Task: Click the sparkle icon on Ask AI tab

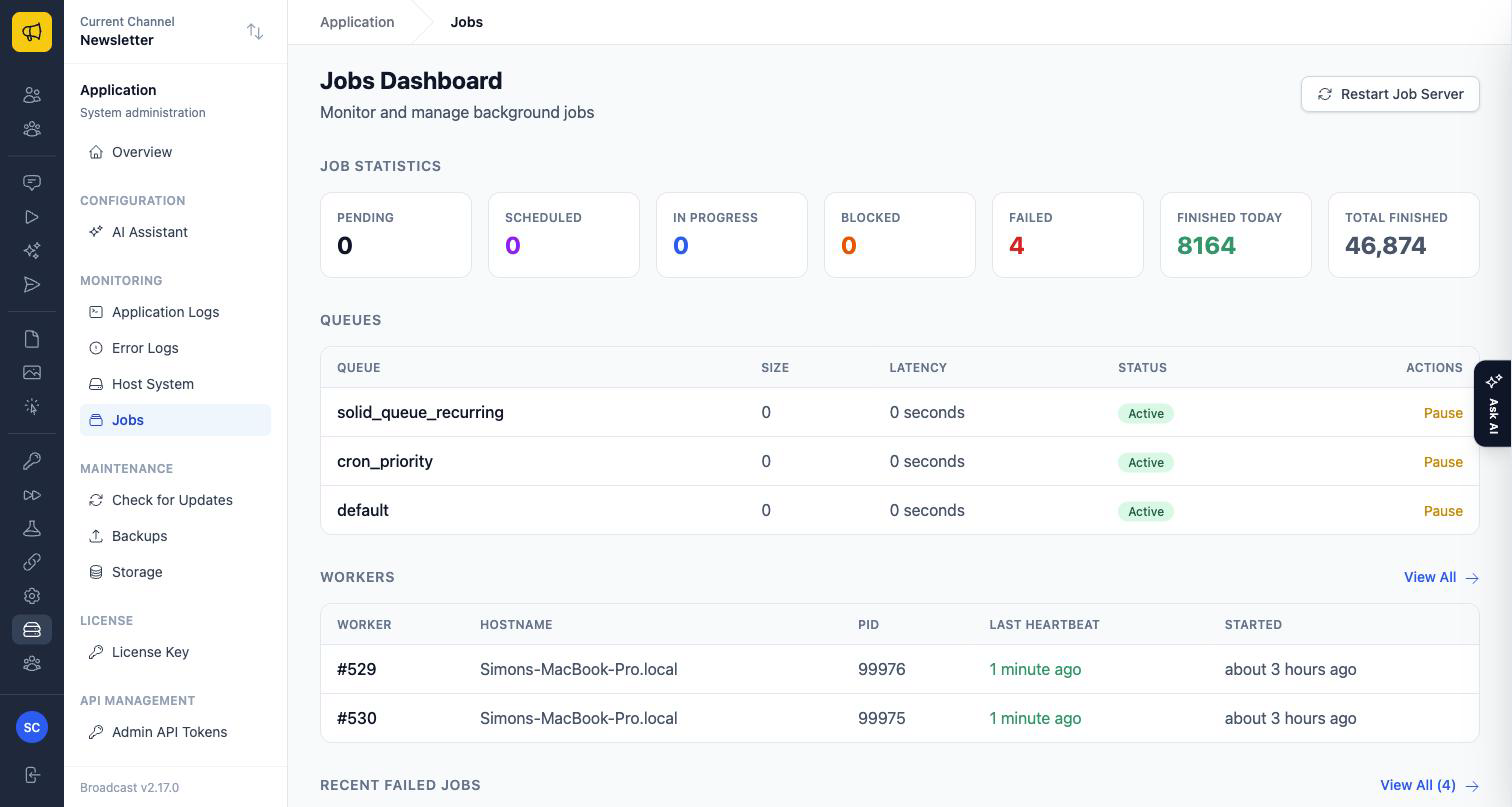Action: [1493, 381]
